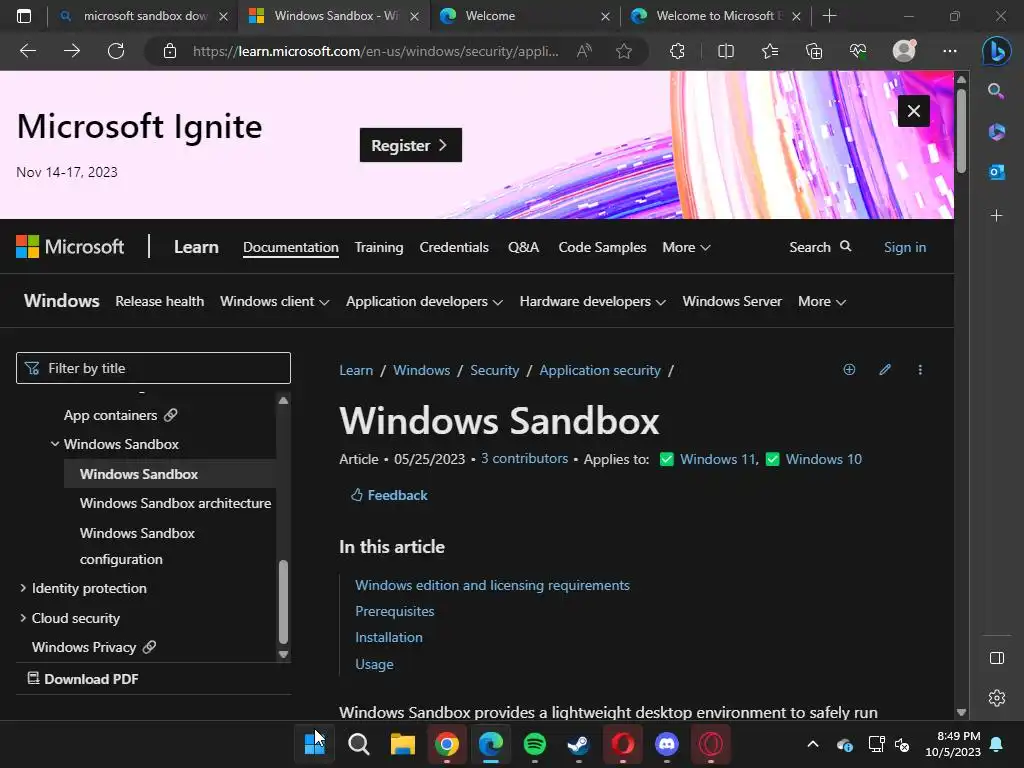Open Outlook icon in Edge sidebar
This screenshot has width=1024, height=768.
click(997, 172)
